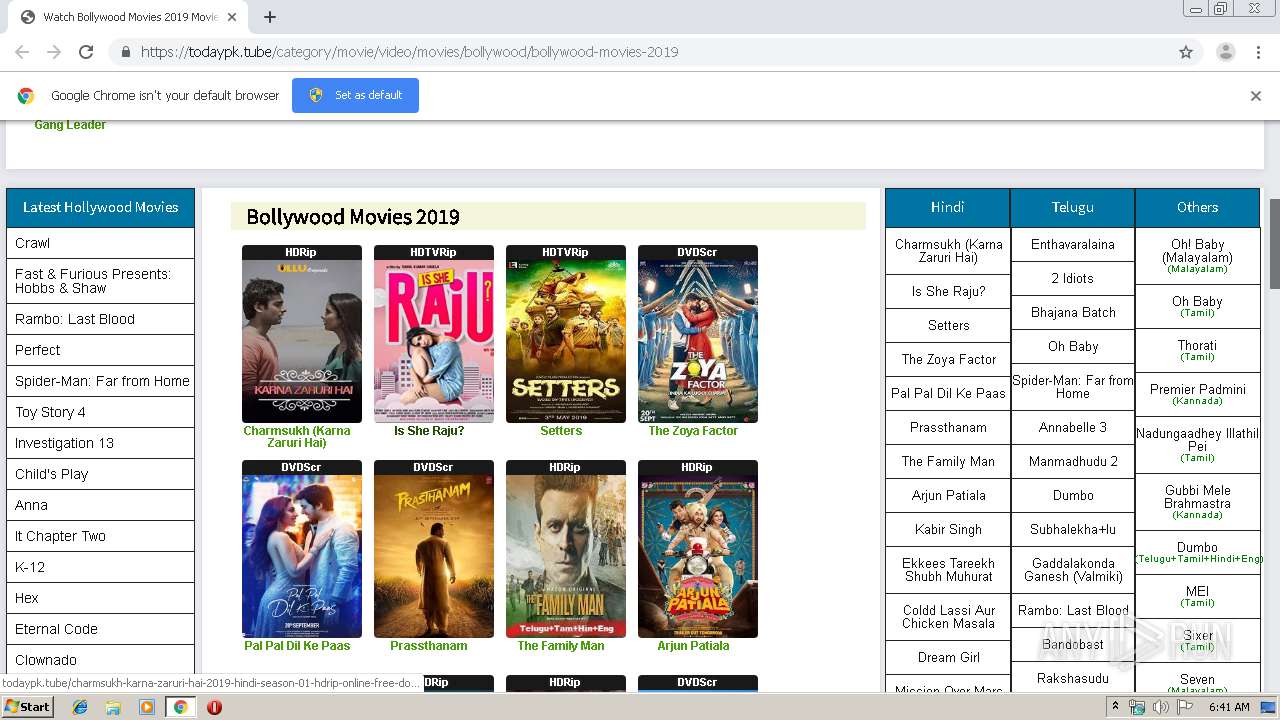Click Dream Girl in Hindi list
1280x720 pixels.
[948, 657]
